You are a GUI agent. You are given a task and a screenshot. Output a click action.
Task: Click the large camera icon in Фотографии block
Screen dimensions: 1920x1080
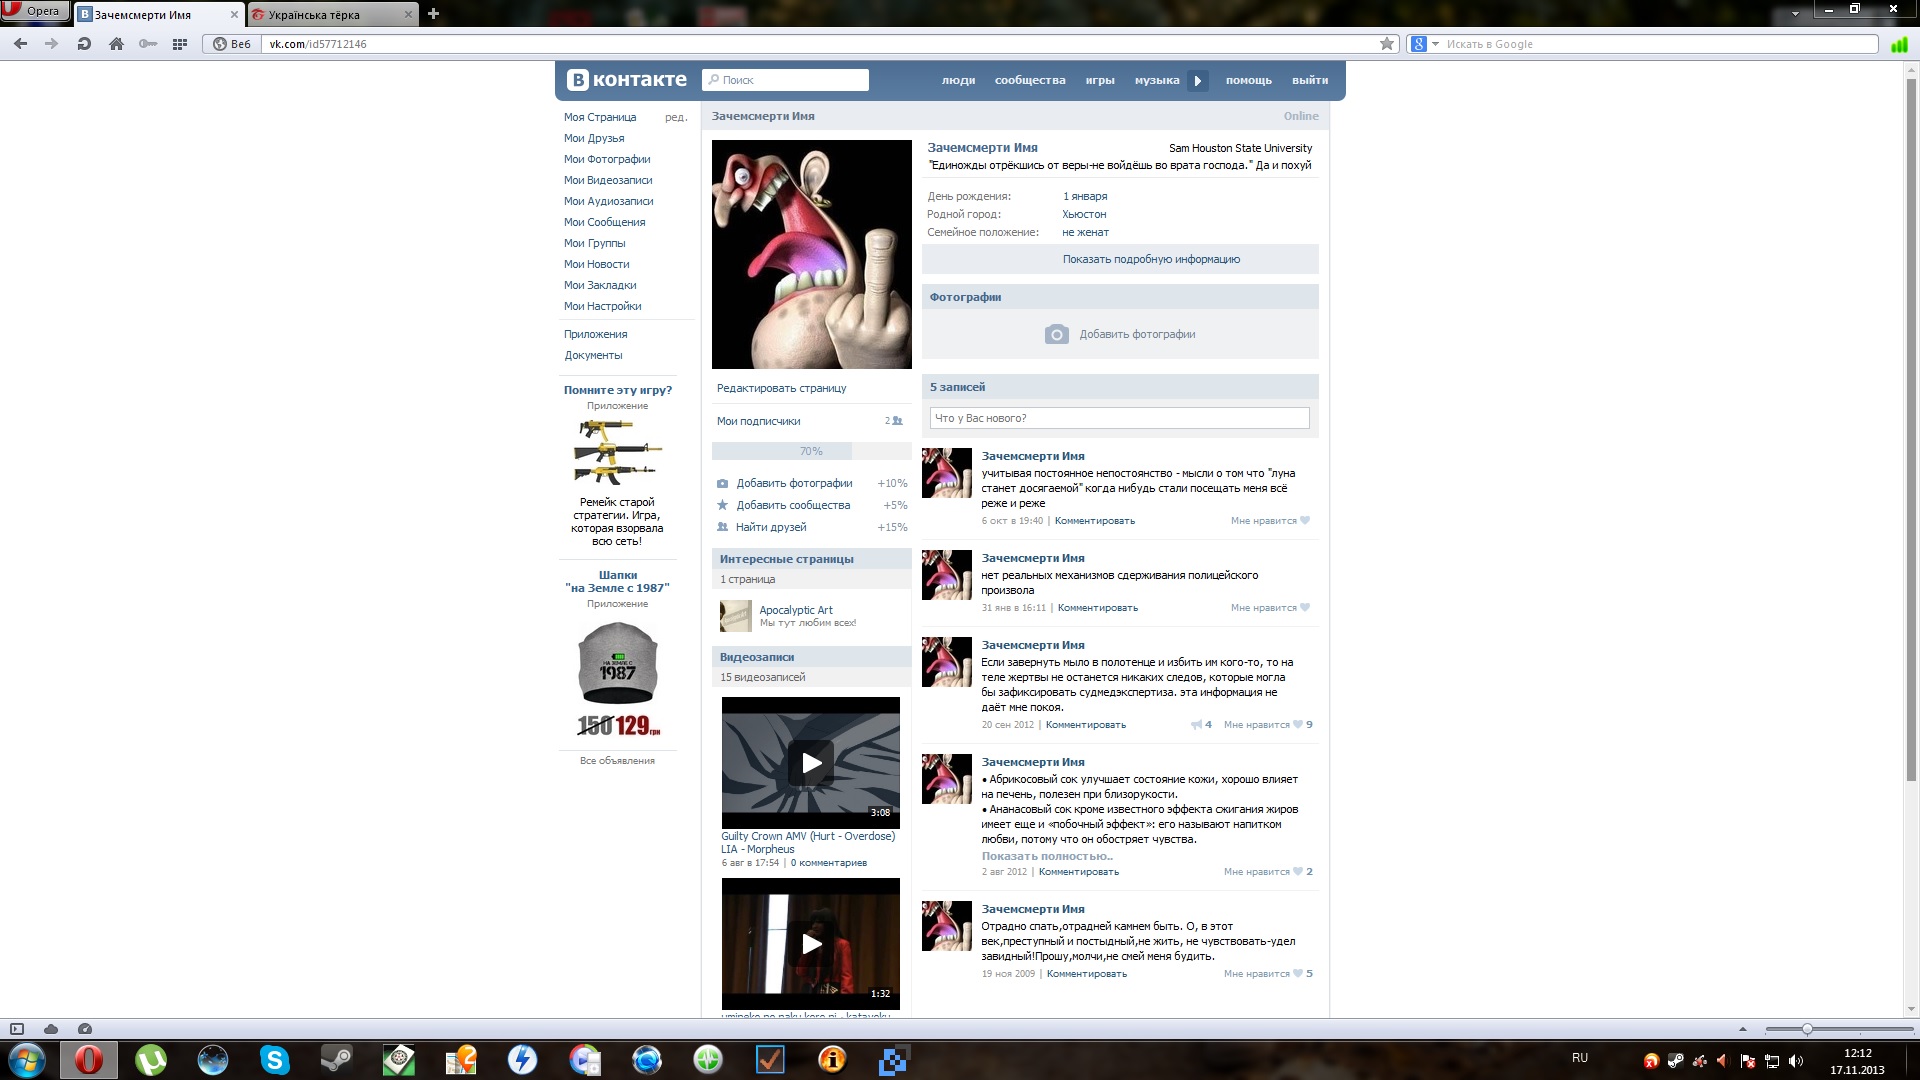(x=1056, y=334)
